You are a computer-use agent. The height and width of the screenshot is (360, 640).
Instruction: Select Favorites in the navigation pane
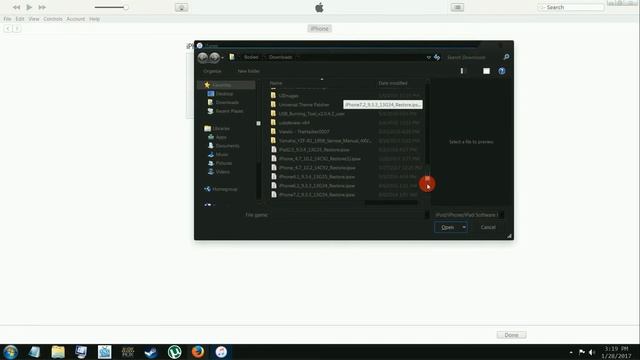[222, 85]
